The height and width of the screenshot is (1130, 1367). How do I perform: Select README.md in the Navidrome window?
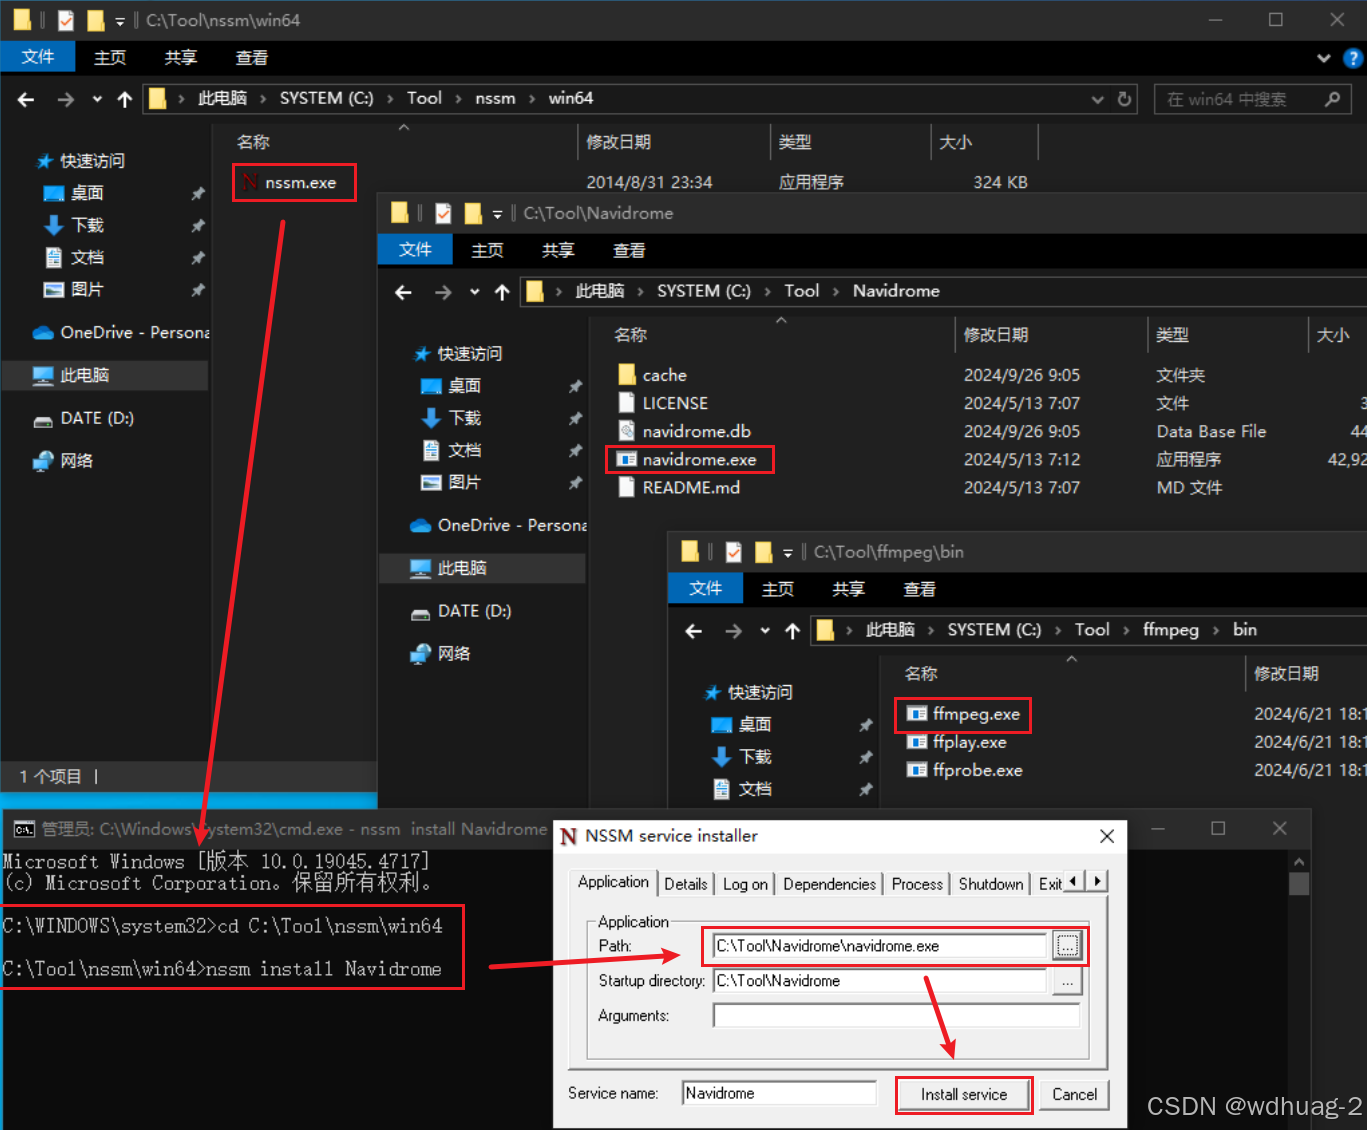[x=690, y=487]
